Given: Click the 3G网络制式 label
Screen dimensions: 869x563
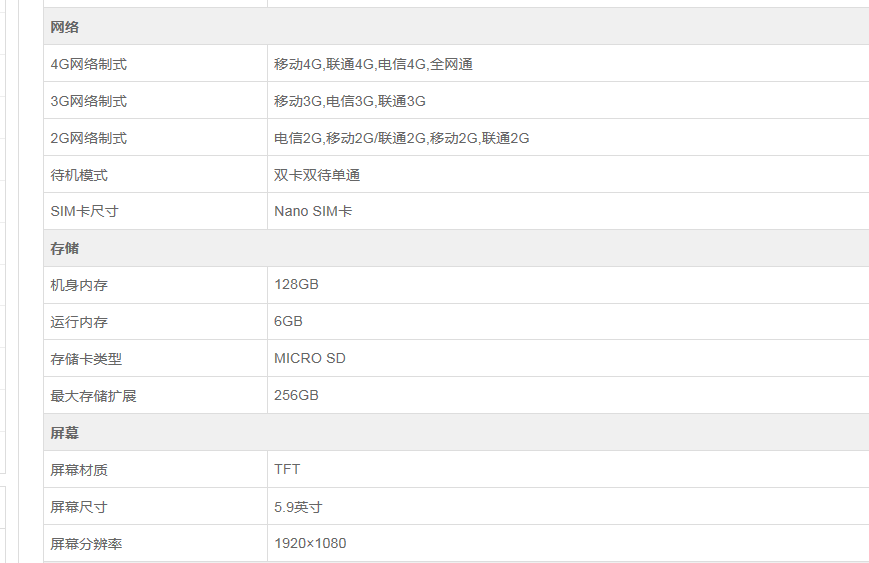Looking at the screenshot, I should (x=89, y=101).
